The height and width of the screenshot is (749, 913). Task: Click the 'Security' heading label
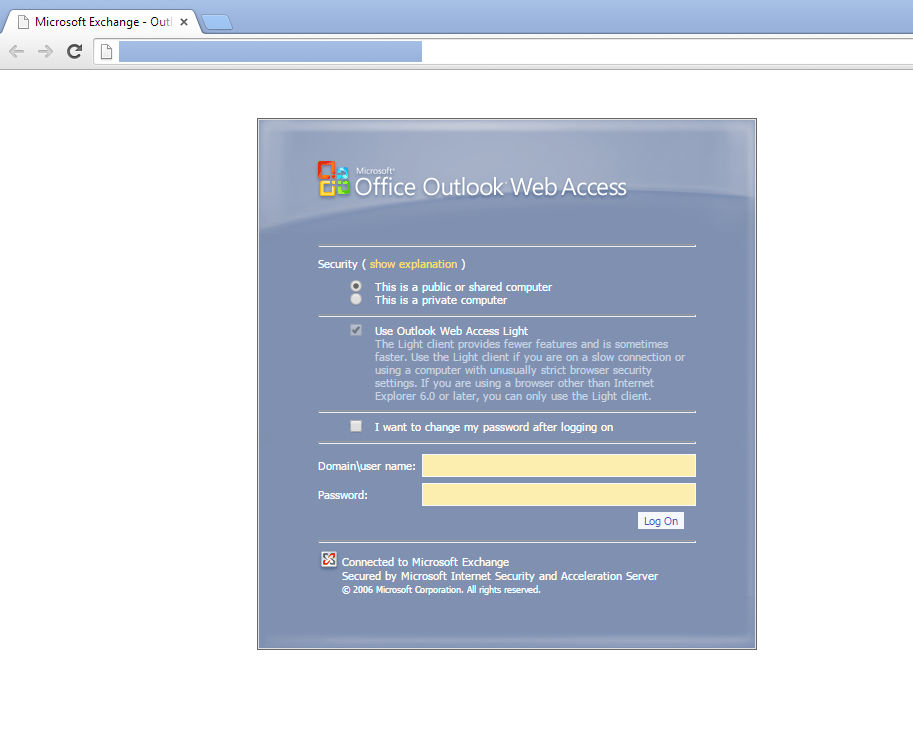coord(337,264)
